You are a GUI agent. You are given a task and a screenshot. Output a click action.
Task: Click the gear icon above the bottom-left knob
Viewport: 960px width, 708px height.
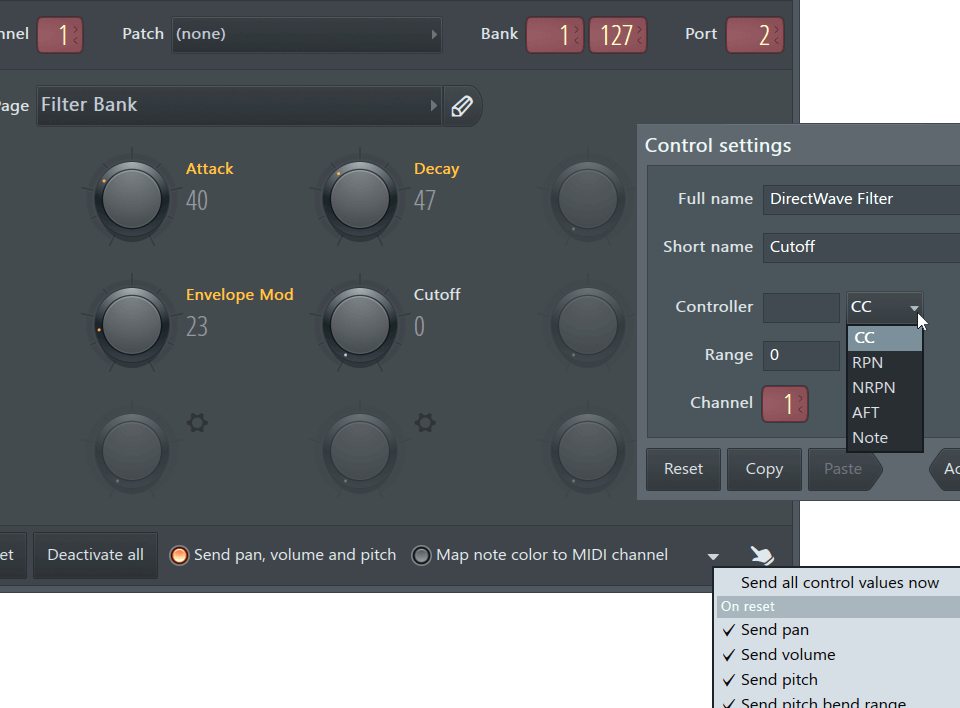coord(196,423)
